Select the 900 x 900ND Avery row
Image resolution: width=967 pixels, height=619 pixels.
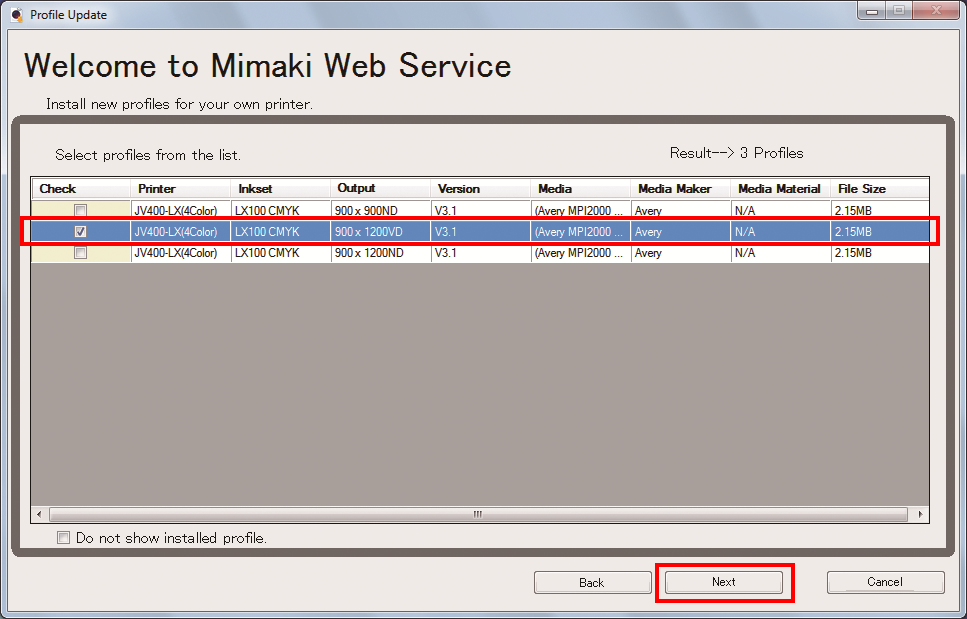(370, 211)
